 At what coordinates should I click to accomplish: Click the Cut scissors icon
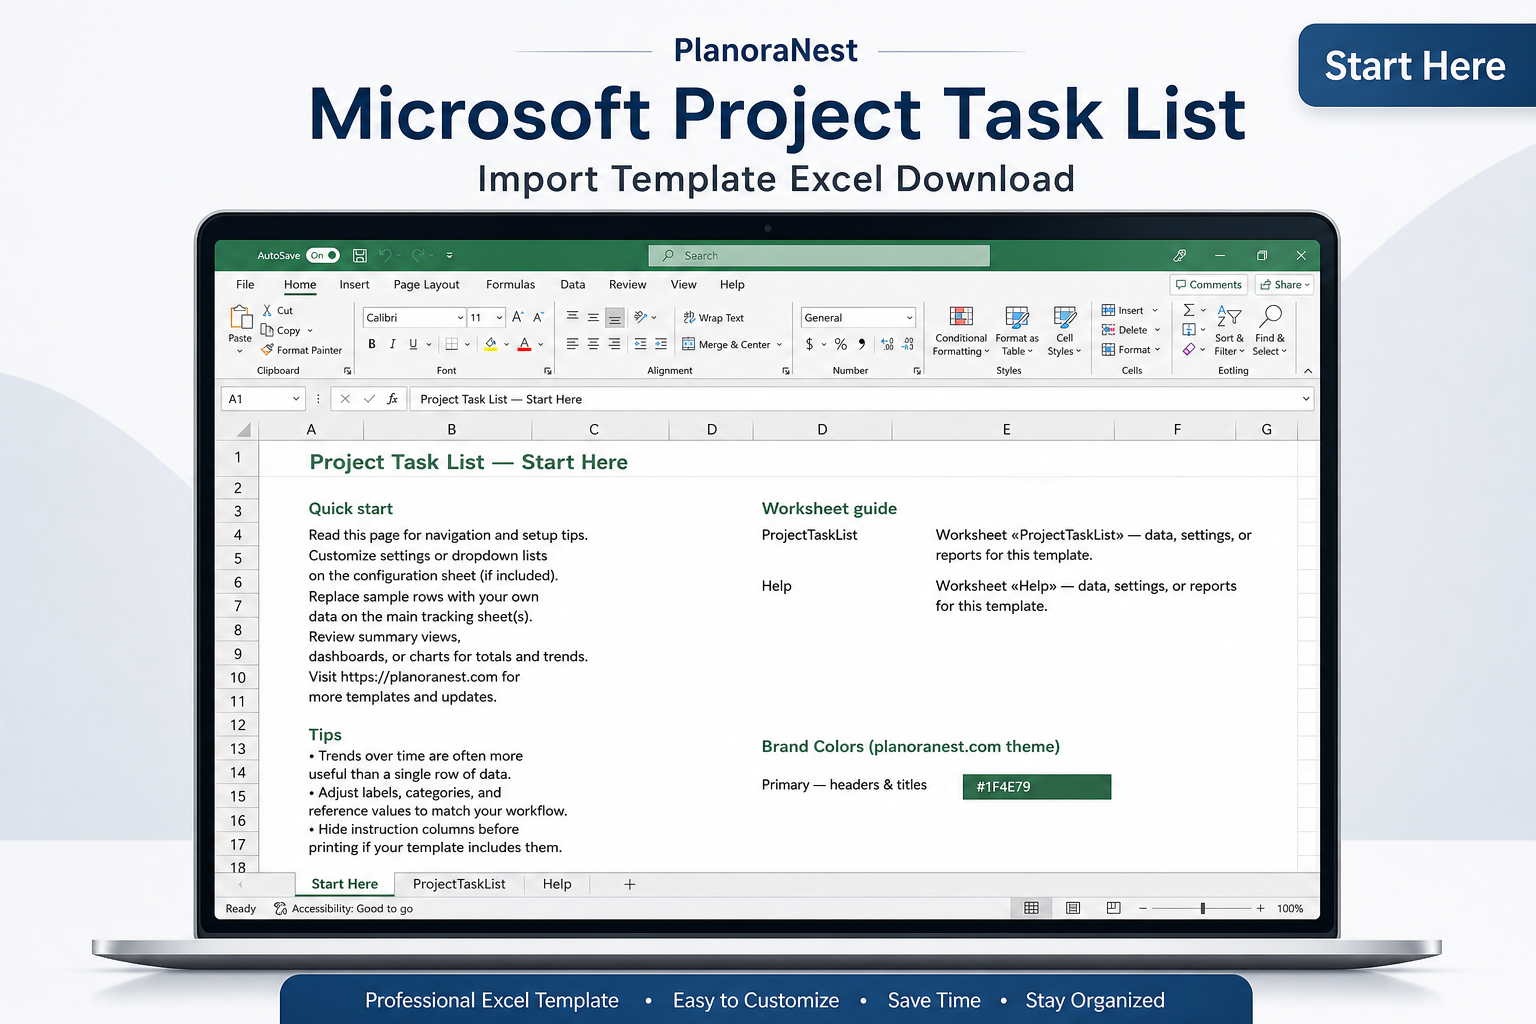click(x=267, y=311)
